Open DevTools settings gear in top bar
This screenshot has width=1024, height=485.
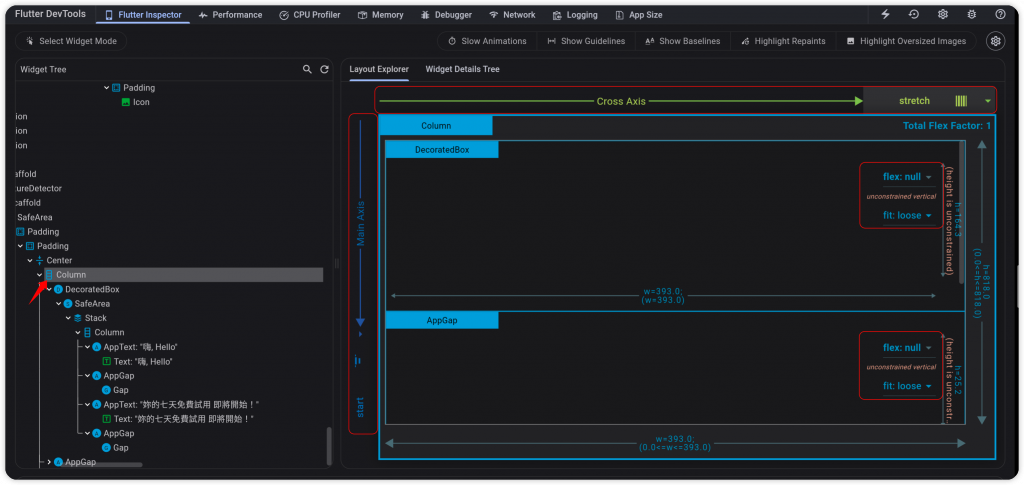coord(943,14)
